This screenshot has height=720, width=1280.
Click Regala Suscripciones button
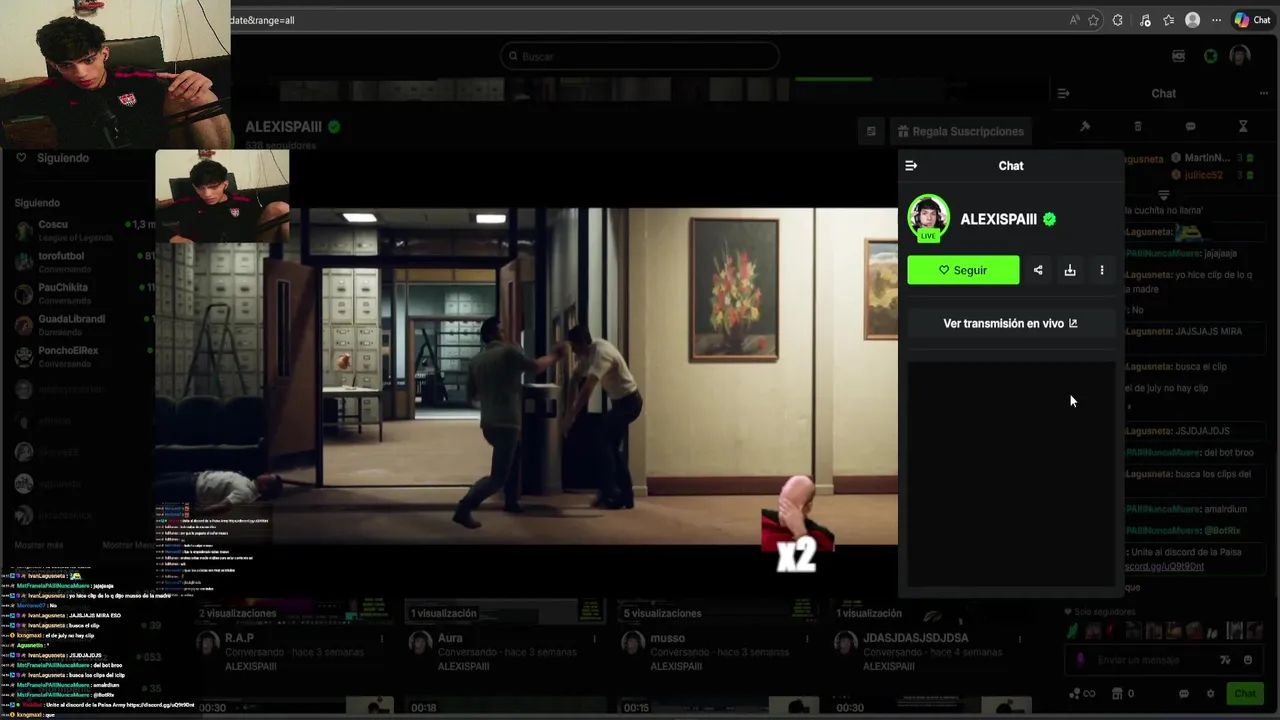pos(960,131)
